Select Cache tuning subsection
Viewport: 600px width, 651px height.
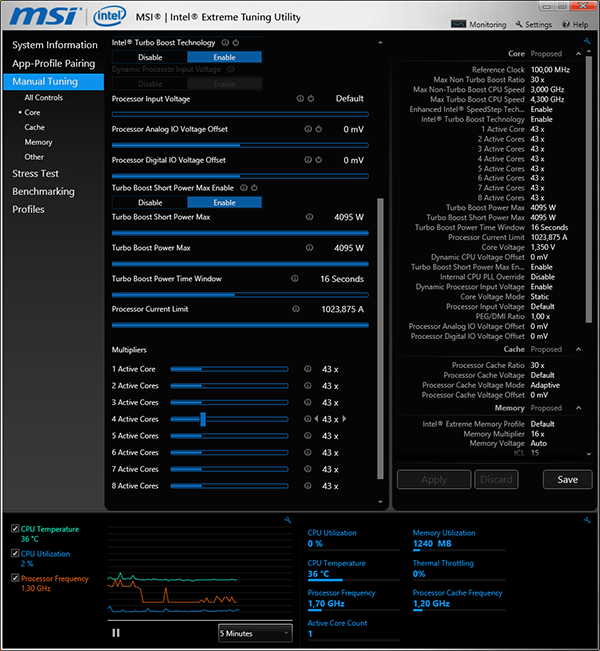tap(34, 127)
